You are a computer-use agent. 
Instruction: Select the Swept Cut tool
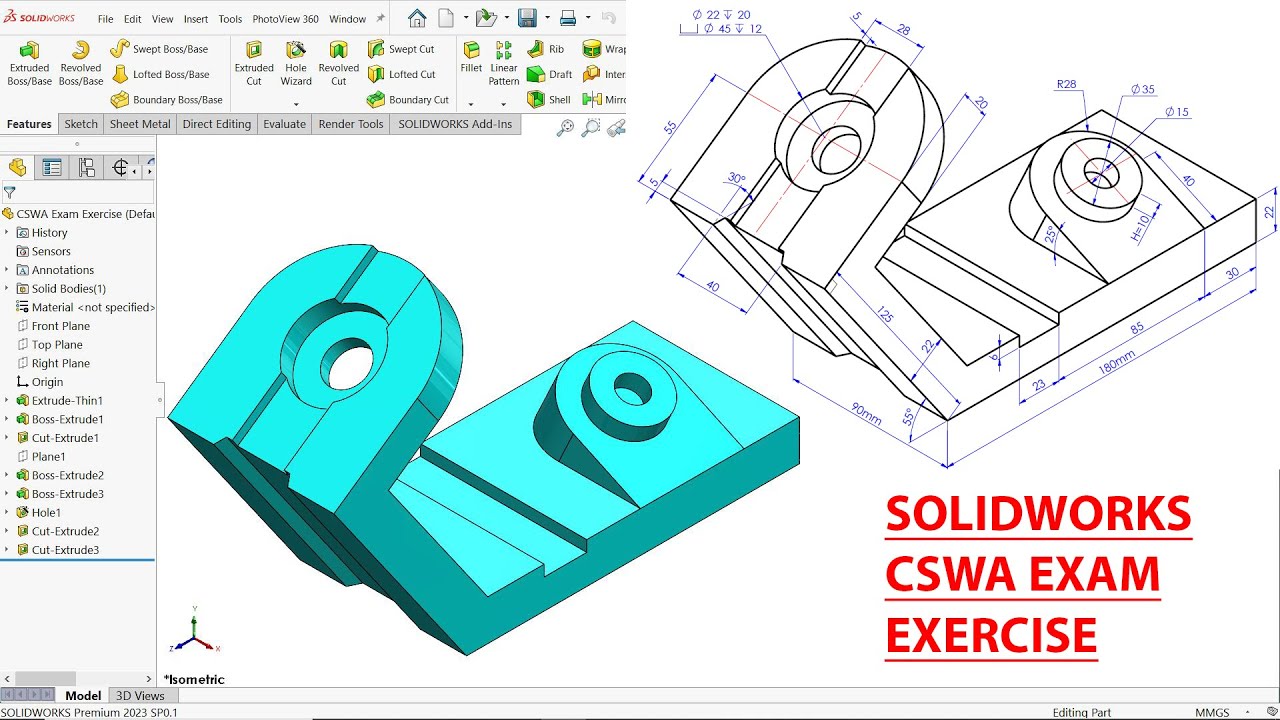click(x=401, y=49)
